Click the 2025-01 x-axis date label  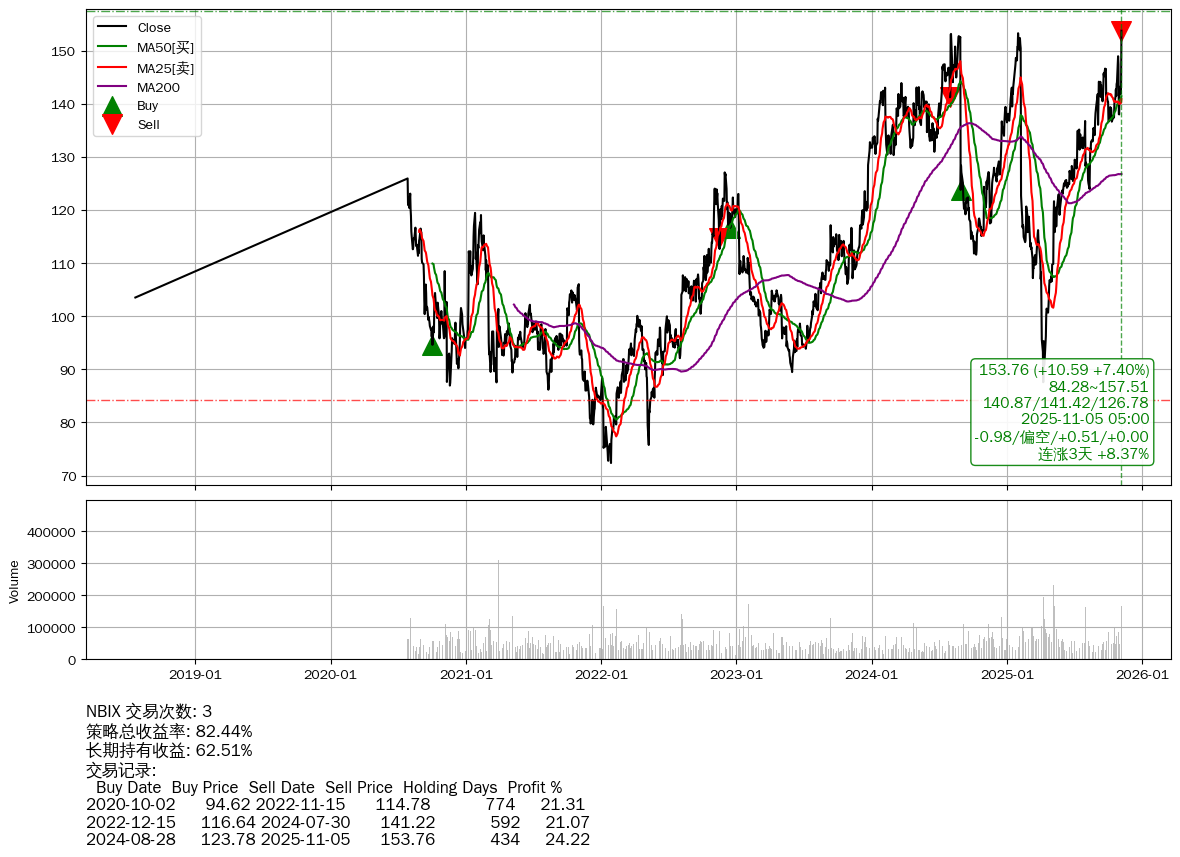1007,675
